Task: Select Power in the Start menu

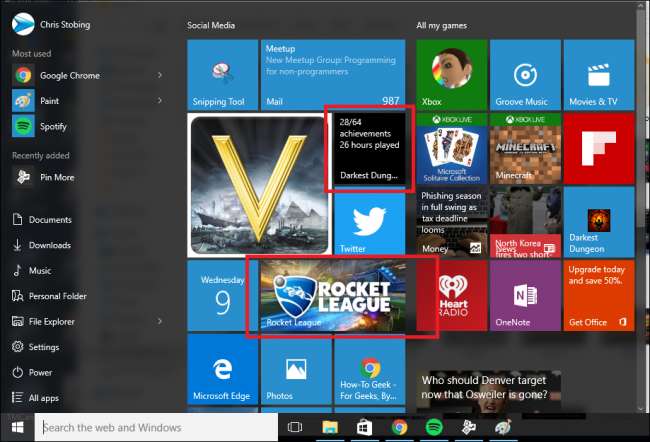Action: pos(40,372)
